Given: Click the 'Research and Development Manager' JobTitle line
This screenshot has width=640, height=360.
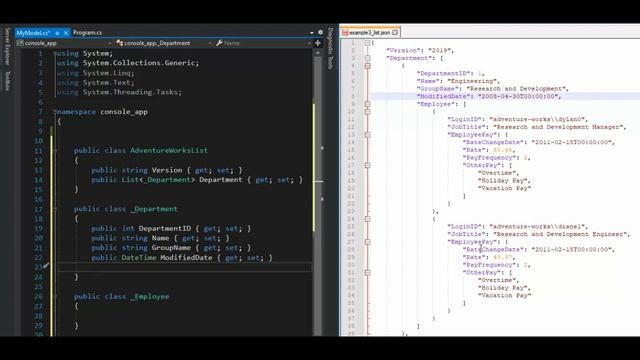Looking at the screenshot, I should [537, 127].
